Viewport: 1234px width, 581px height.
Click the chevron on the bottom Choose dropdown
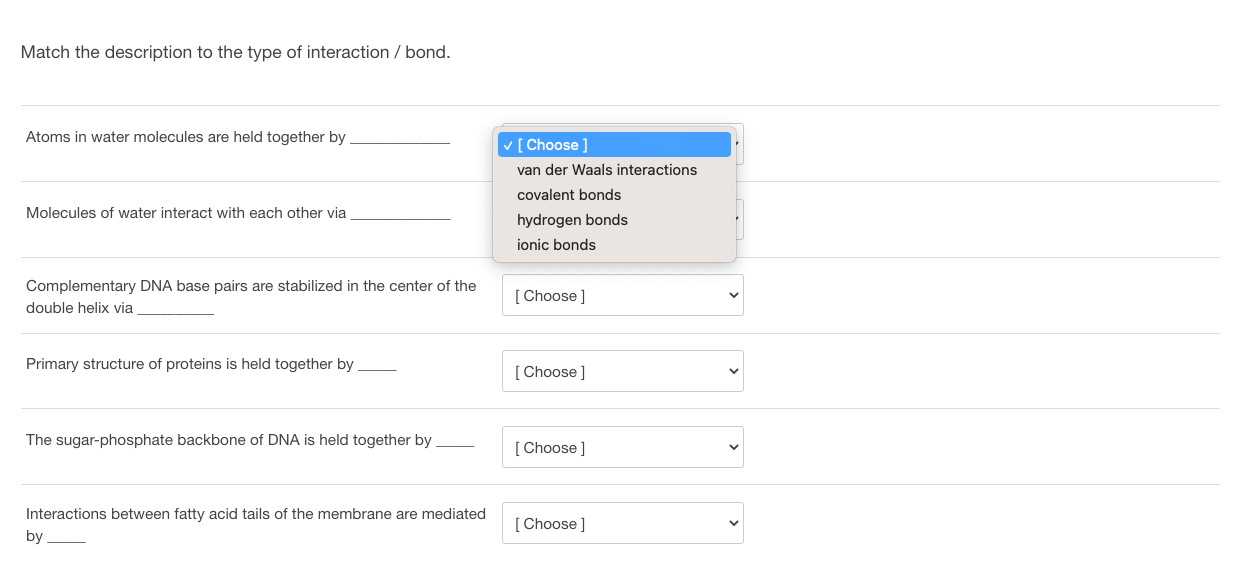click(x=731, y=523)
